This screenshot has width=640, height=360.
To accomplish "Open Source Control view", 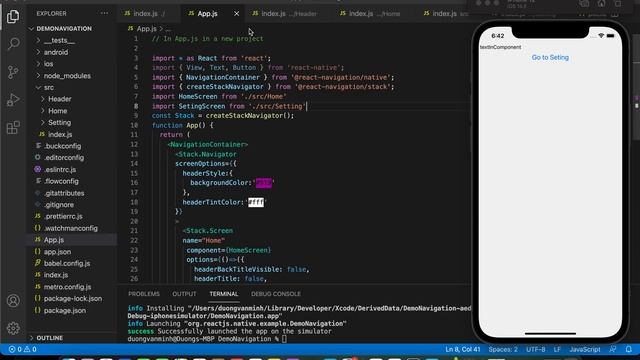I will (x=13, y=72).
